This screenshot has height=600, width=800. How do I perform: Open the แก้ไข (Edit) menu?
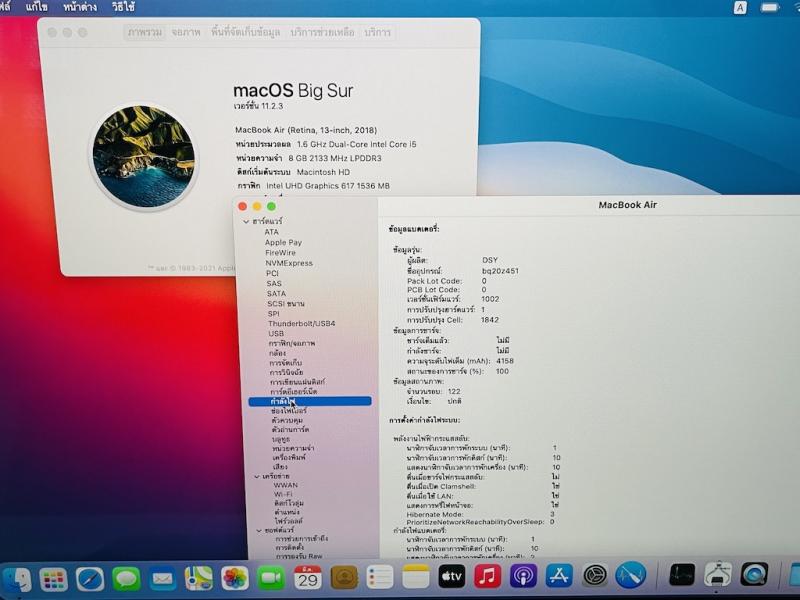pos(37,7)
